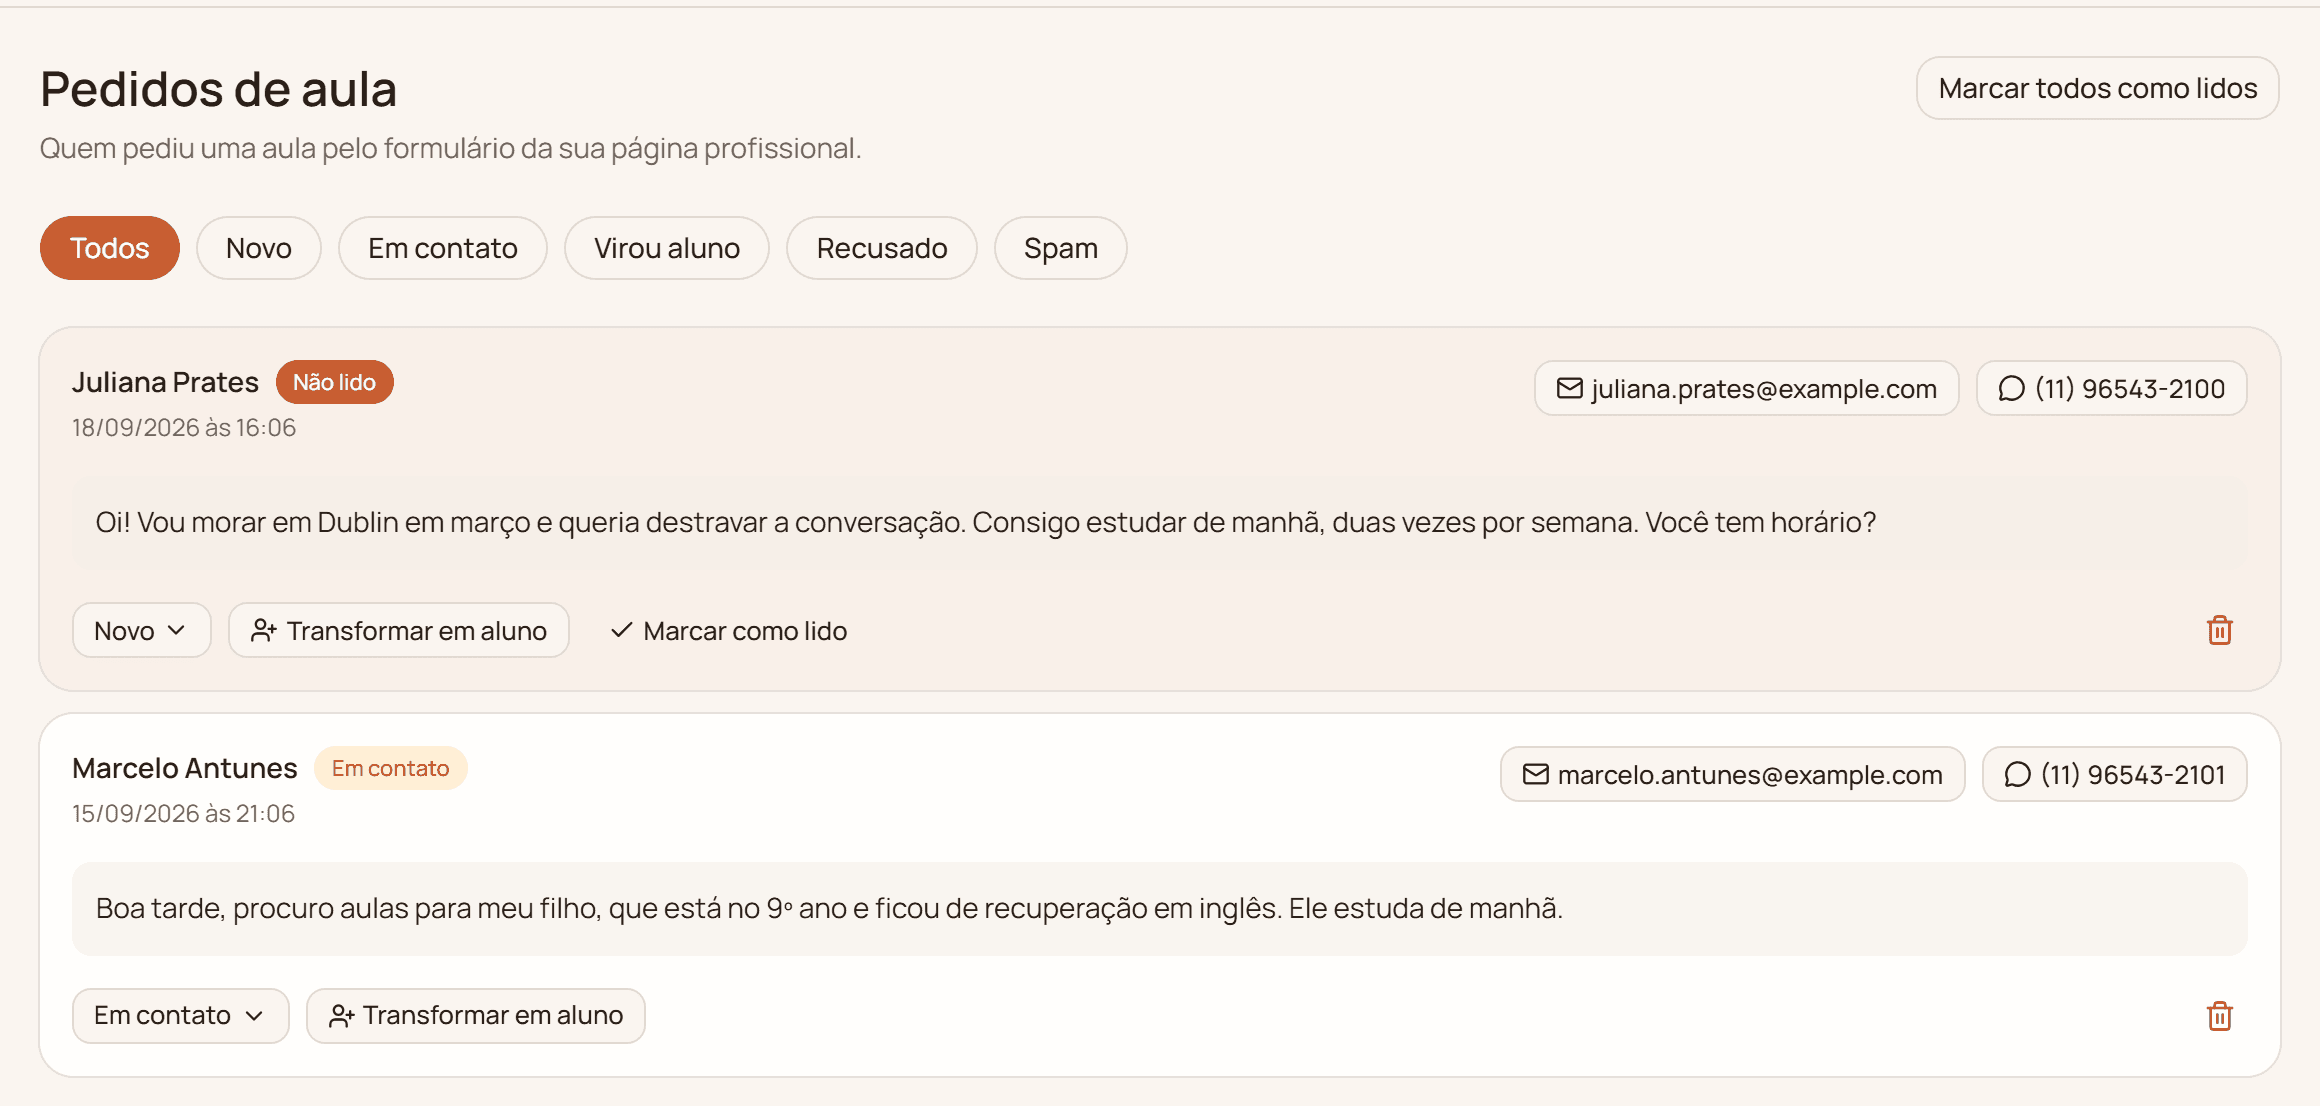The image size is (2320, 1106).
Task: Delete Juliana Prates request with trash icon
Action: (x=2219, y=630)
